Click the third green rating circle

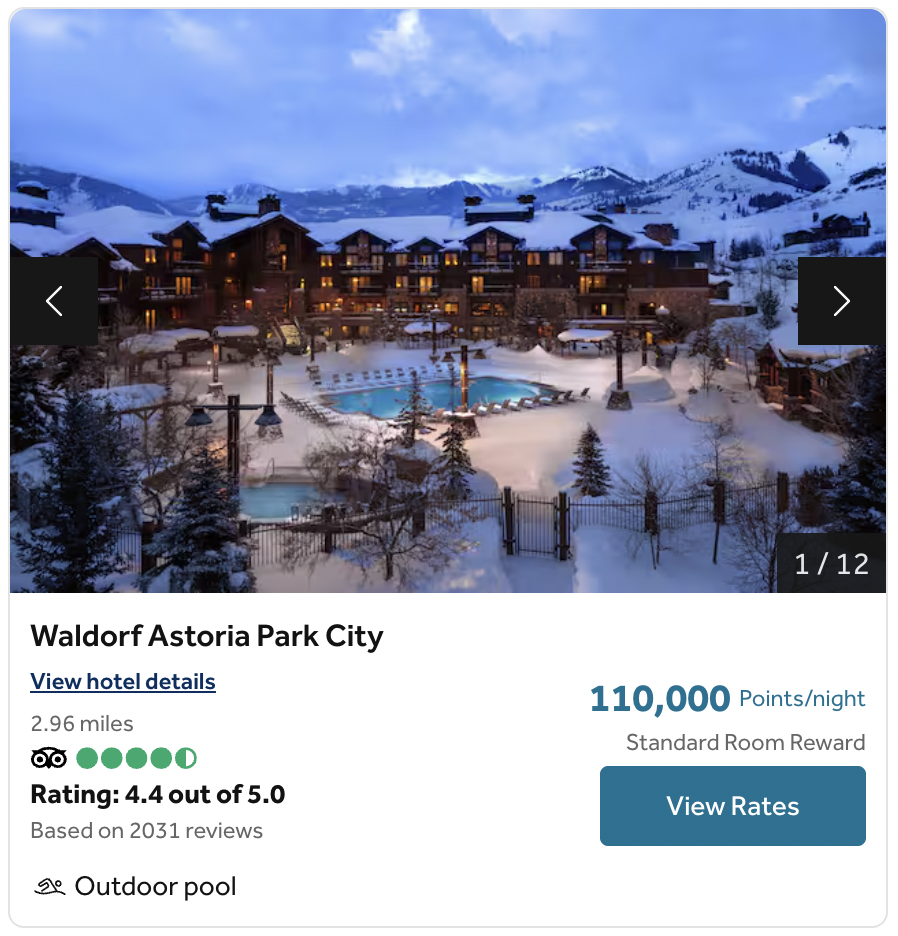click(136, 758)
